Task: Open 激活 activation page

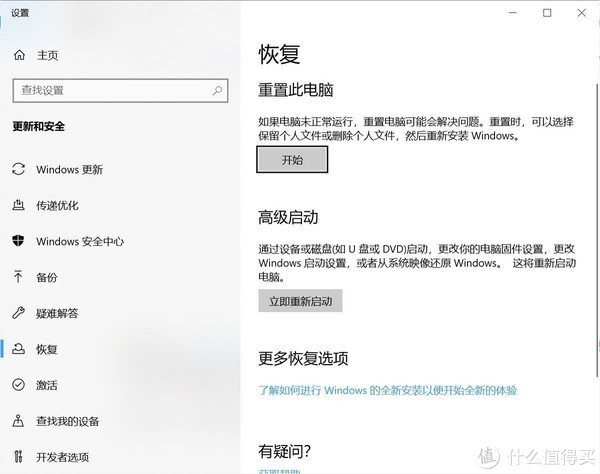Action: (x=47, y=385)
